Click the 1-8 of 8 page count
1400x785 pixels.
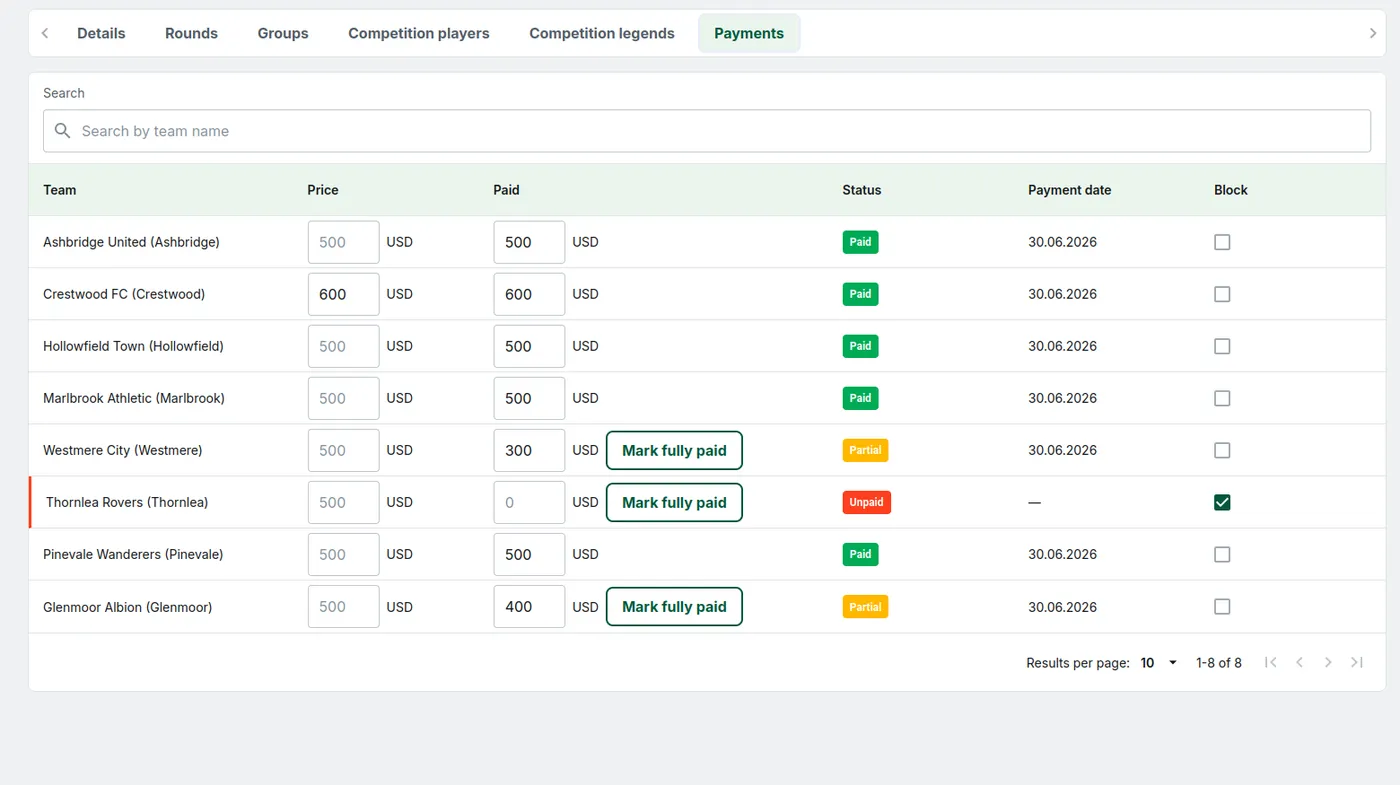[1219, 663]
